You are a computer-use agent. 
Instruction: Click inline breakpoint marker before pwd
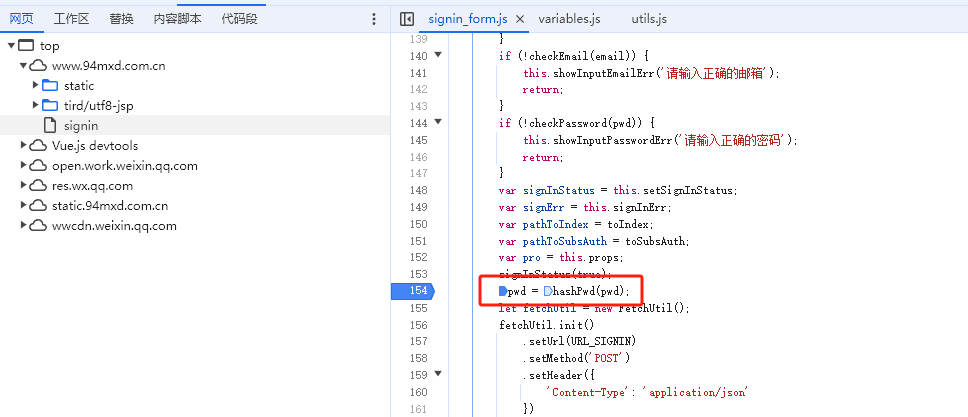point(503,291)
